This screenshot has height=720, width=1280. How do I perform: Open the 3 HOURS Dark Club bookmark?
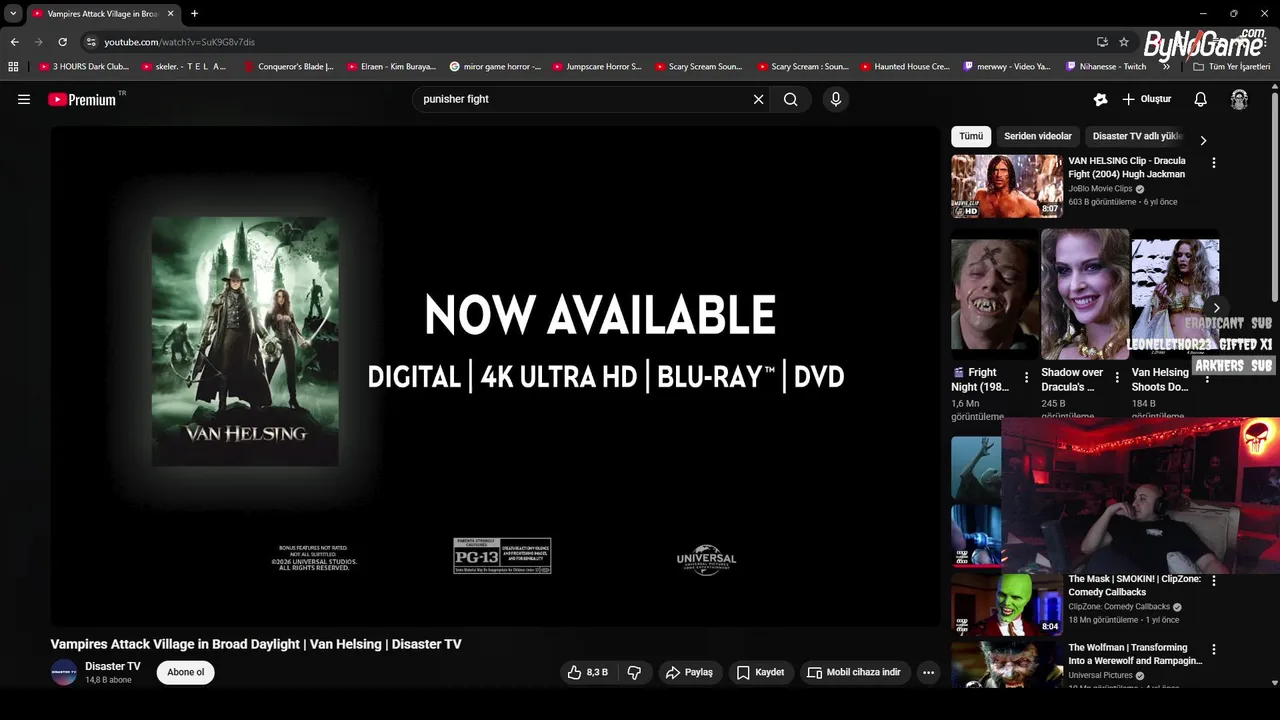[x=84, y=67]
